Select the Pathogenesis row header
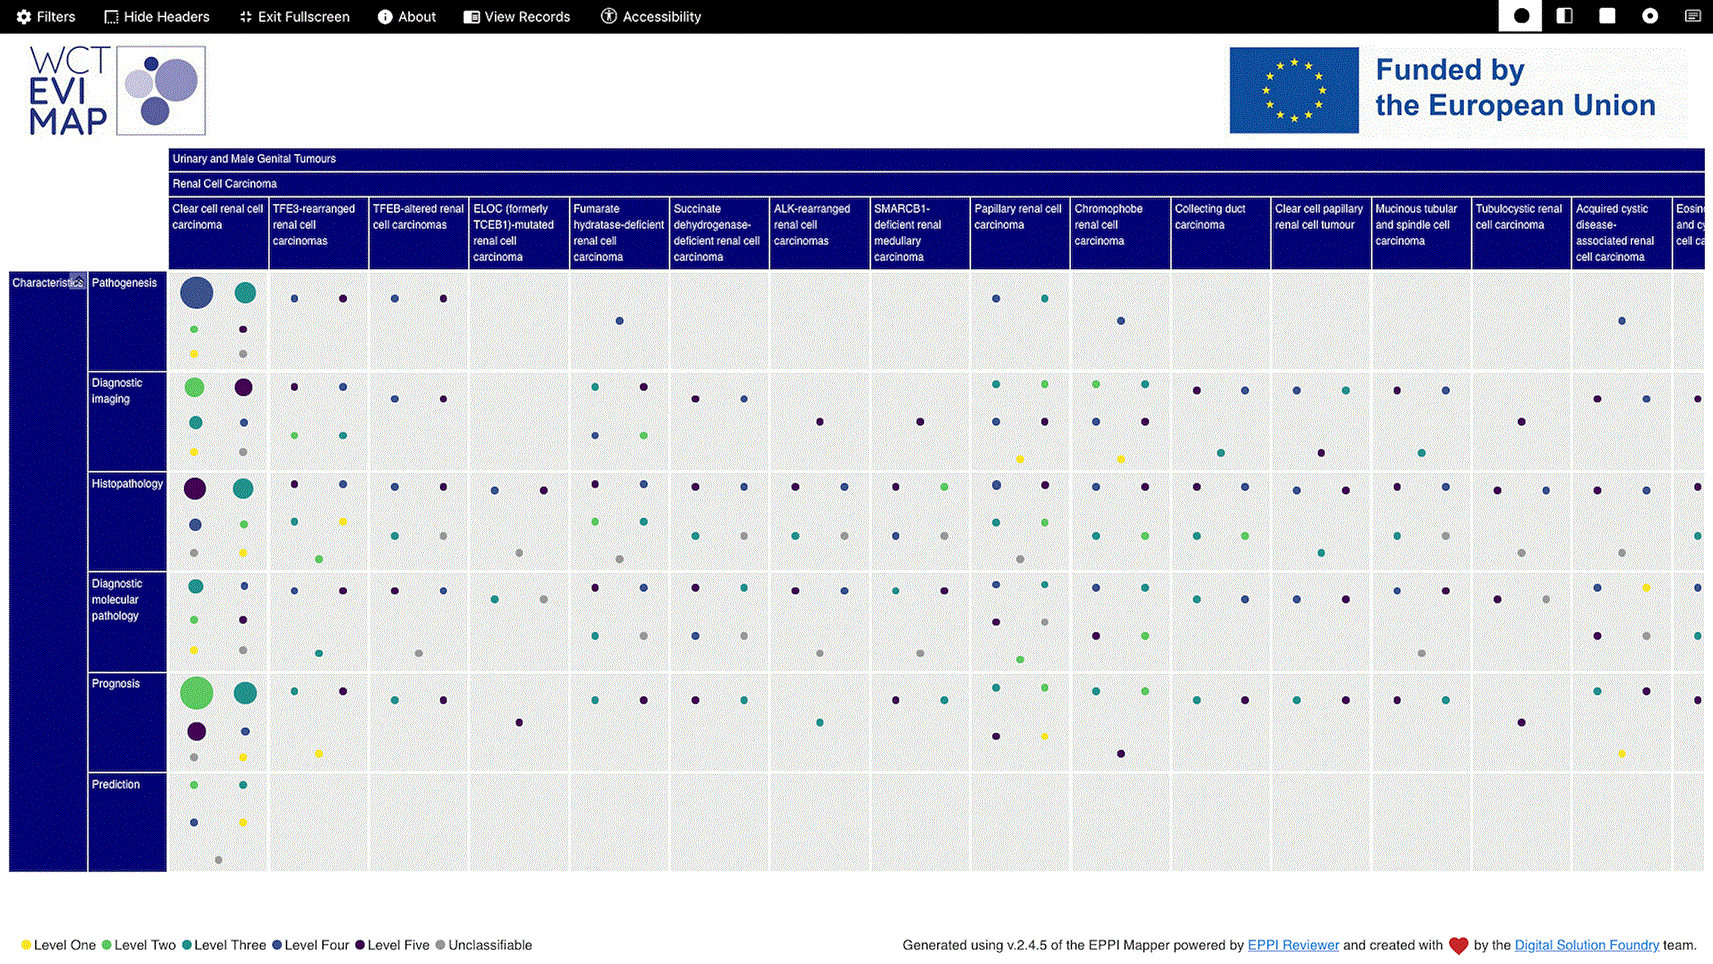 point(127,321)
